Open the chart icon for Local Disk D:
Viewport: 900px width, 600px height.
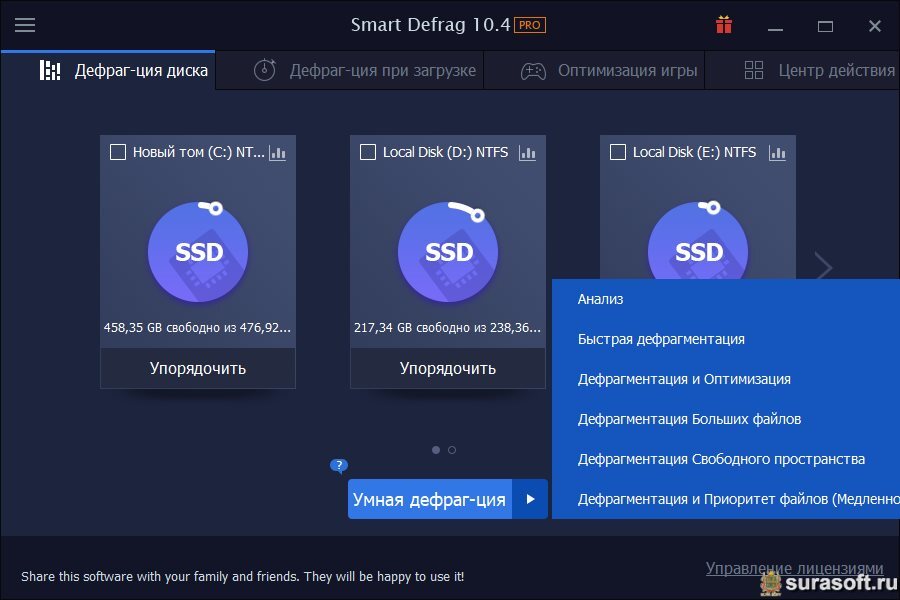coord(527,153)
